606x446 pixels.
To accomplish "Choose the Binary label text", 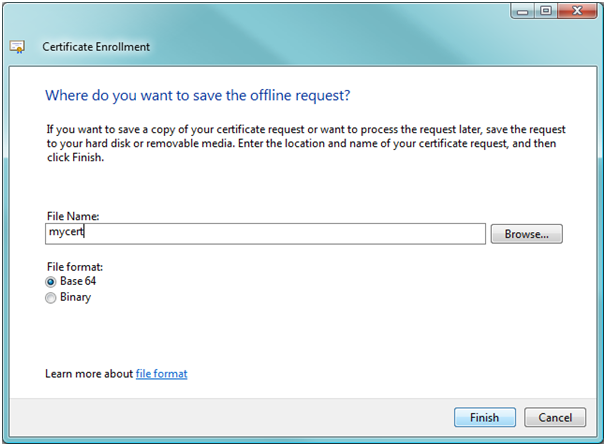I will (76, 297).
